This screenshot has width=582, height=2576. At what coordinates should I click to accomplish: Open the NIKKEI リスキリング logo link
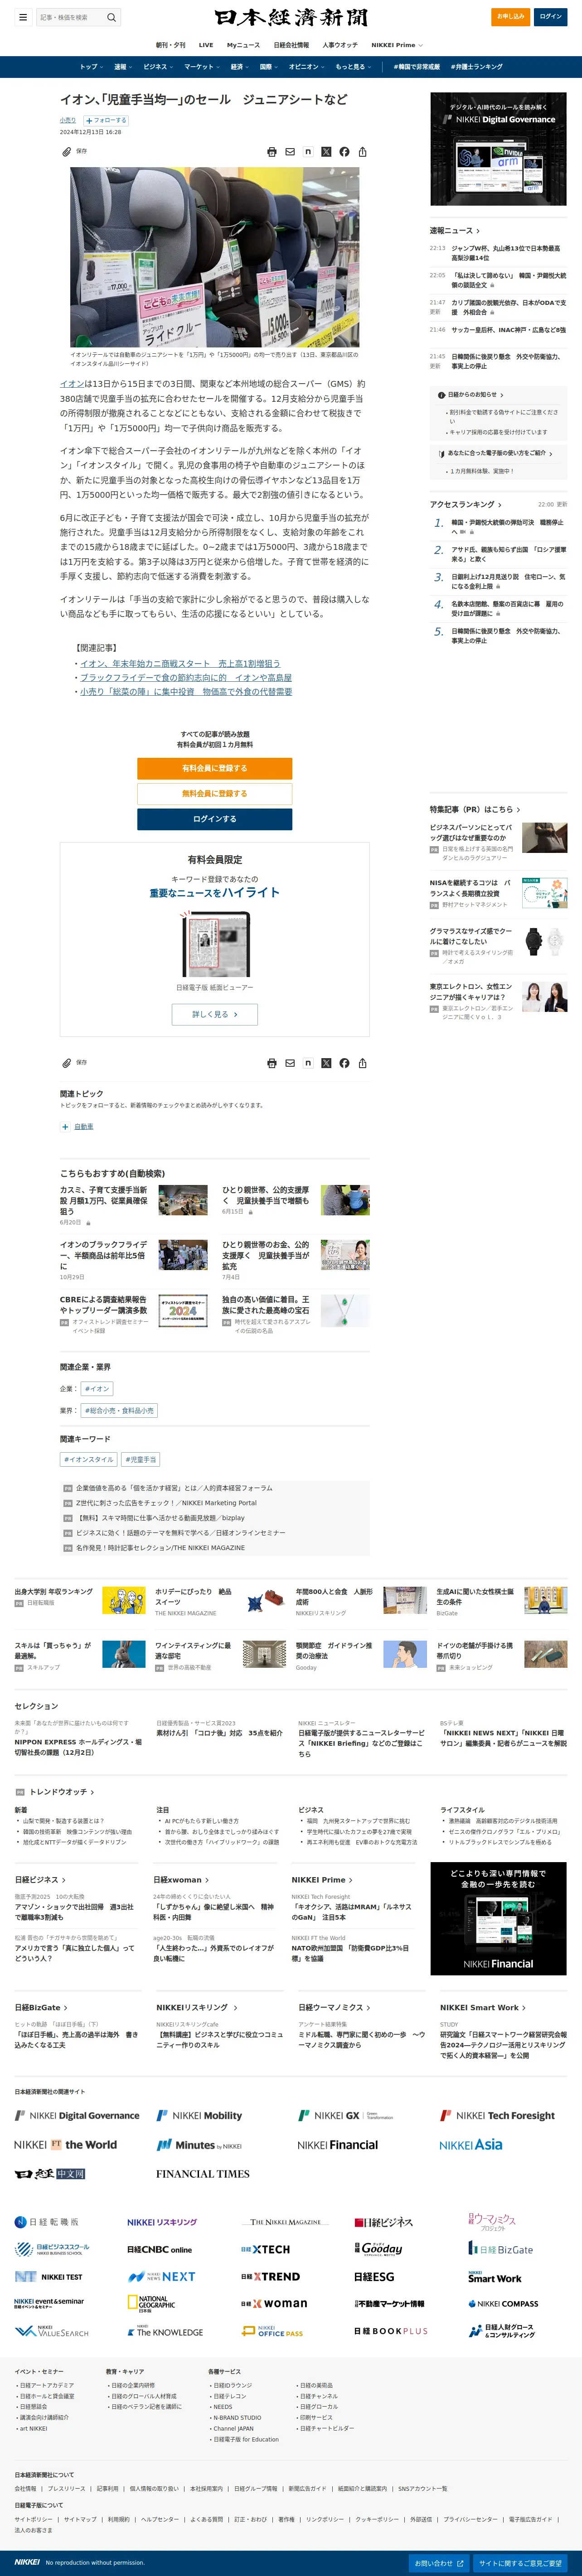(x=162, y=2222)
